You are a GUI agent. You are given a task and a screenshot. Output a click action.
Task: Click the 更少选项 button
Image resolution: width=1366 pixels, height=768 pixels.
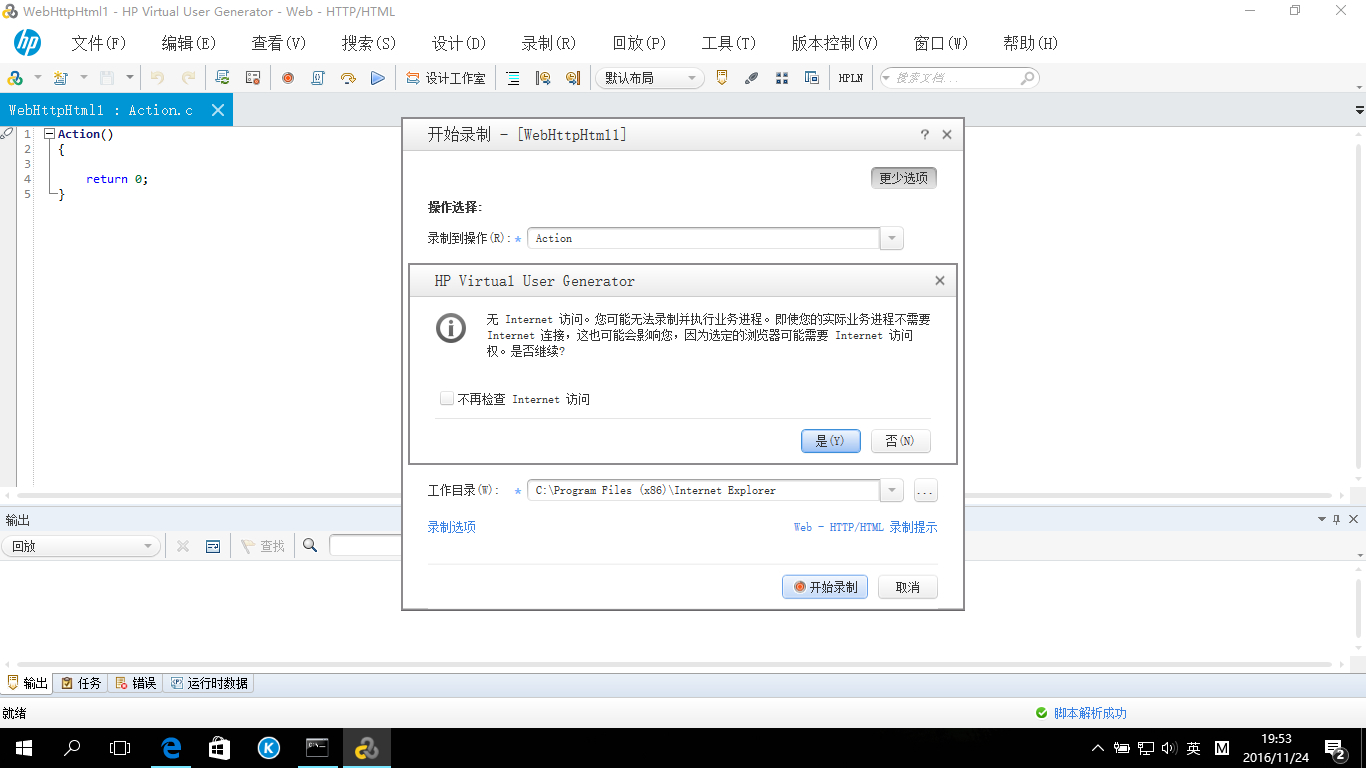coord(904,178)
